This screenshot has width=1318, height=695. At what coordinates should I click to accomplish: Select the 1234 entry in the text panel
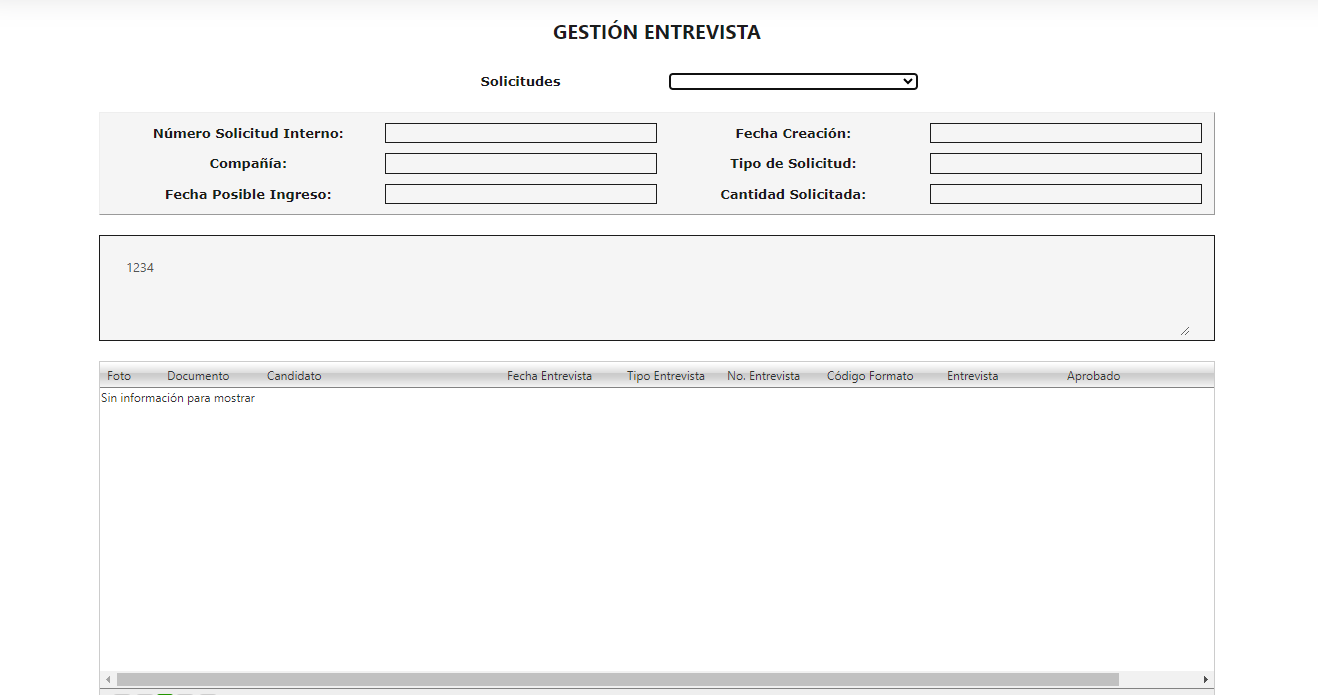click(140, 267)
